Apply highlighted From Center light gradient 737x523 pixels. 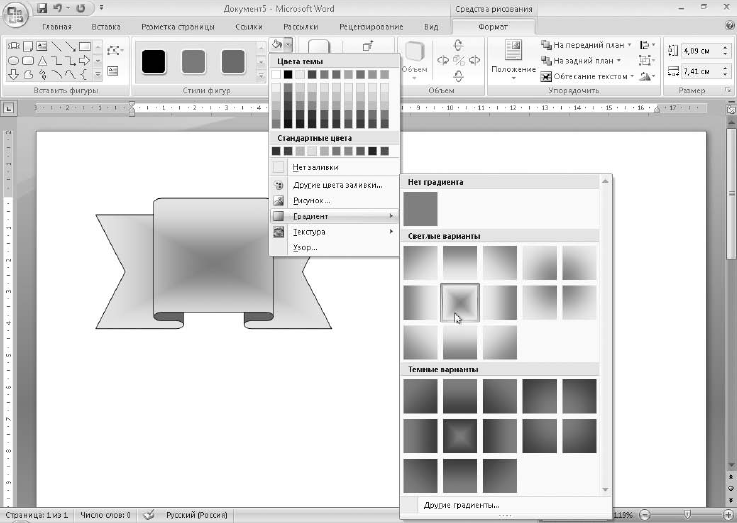[x=460, y=303]
